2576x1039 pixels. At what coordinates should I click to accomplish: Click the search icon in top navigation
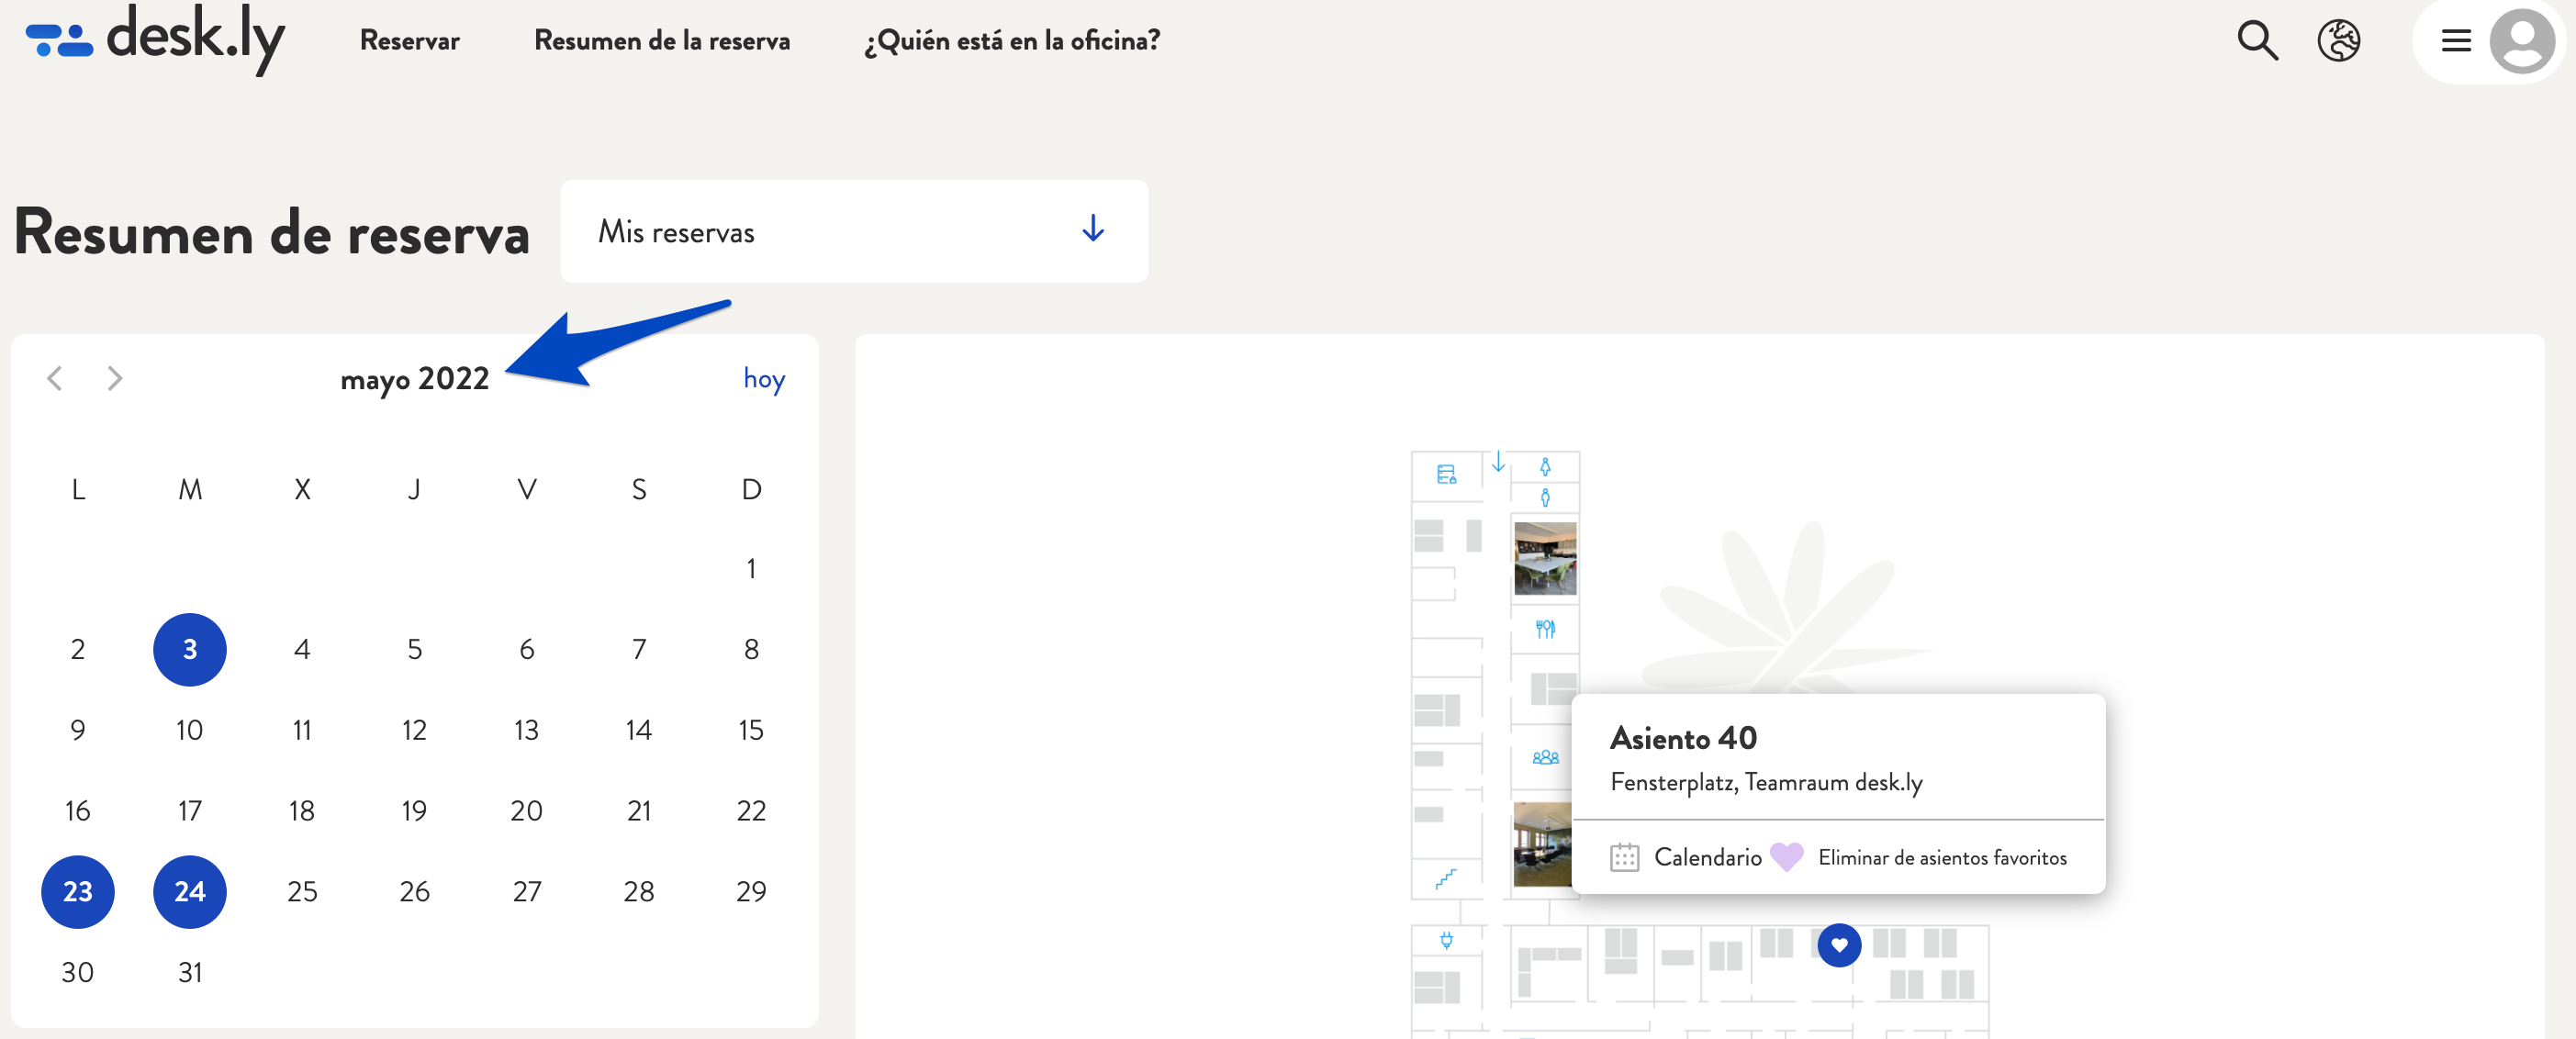click(x=2257, y=42)
